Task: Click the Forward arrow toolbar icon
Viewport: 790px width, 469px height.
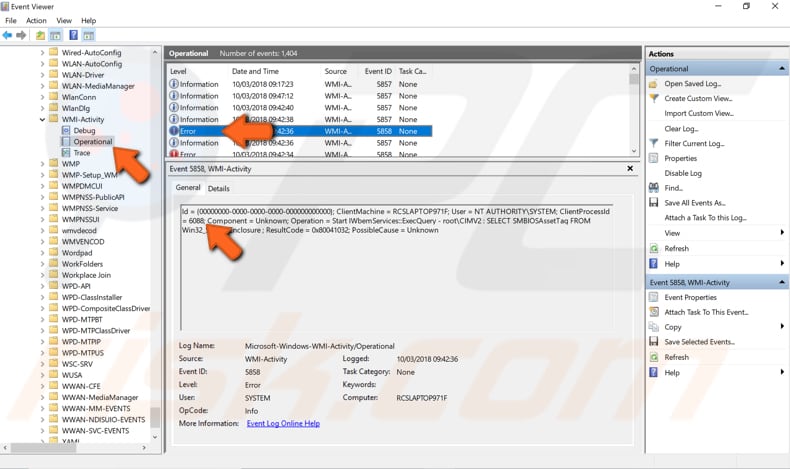Action: coord(21,35)
